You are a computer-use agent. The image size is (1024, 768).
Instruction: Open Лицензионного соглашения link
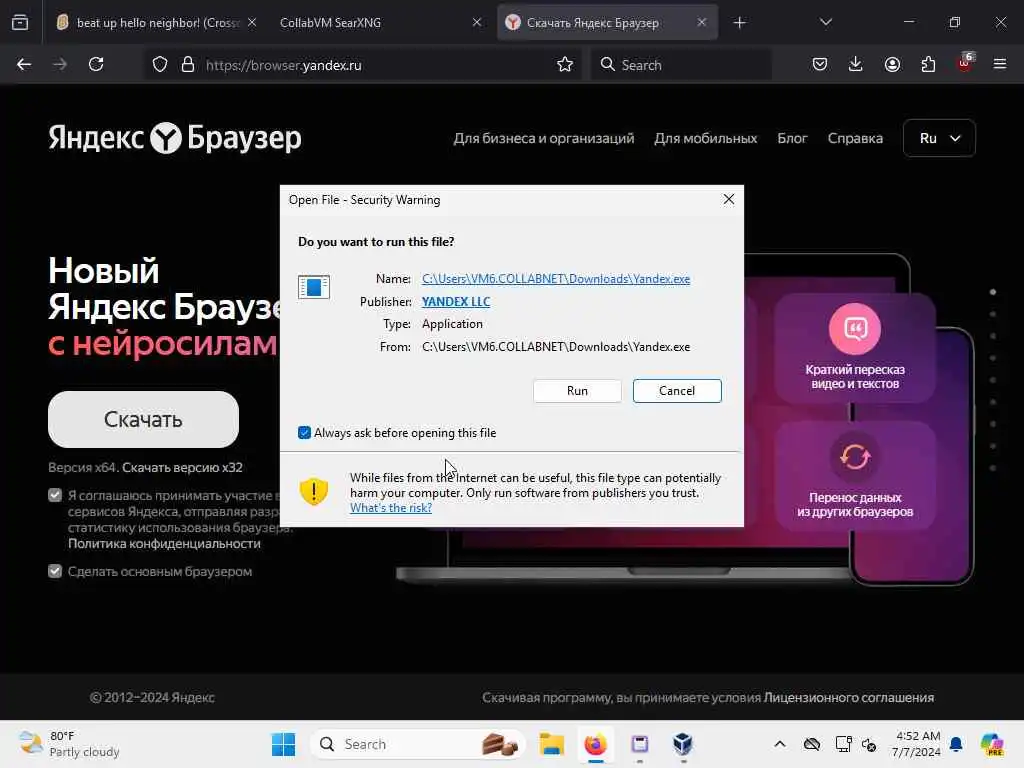pyautogui.click(x=849, y=697)
